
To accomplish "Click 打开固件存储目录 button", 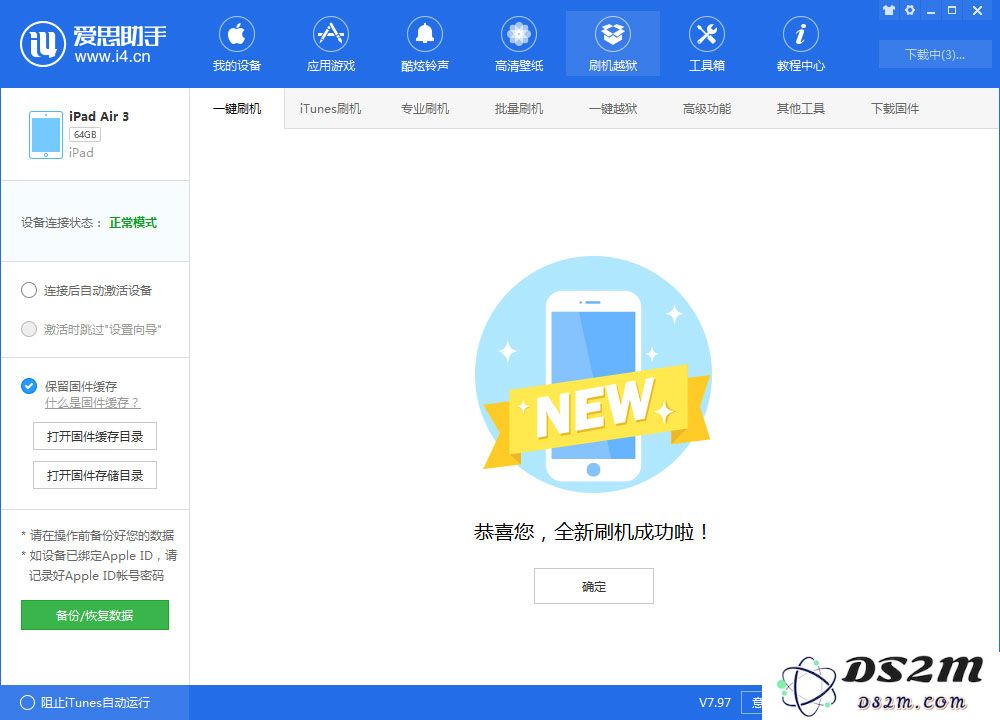I will 94,475.
